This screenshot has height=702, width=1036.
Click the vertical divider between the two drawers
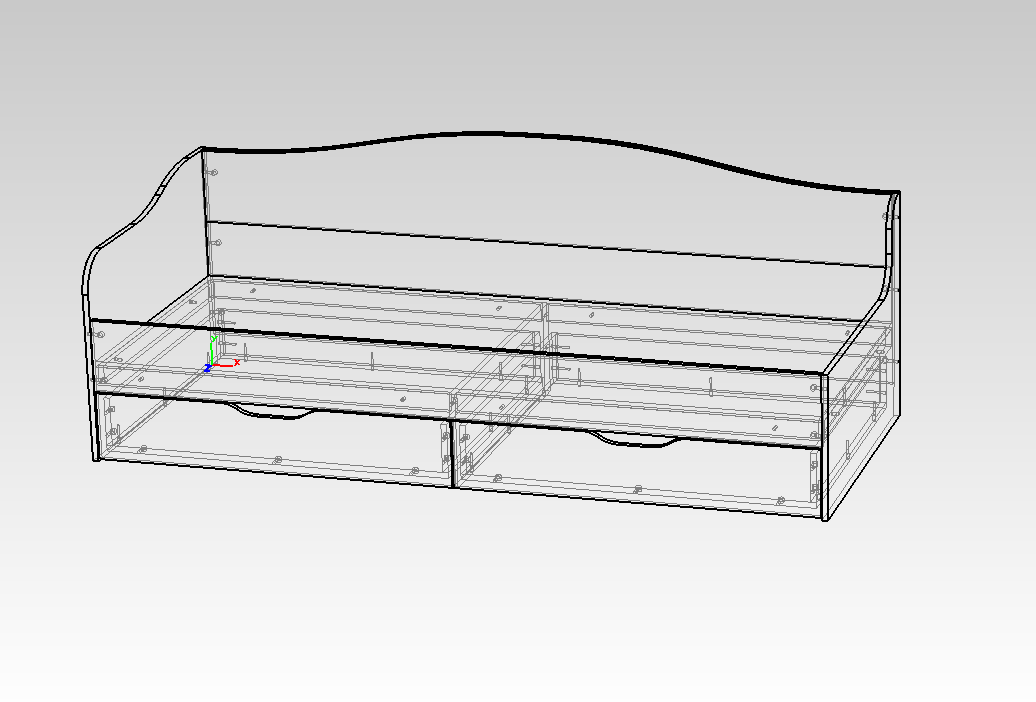tap(453, 455)
